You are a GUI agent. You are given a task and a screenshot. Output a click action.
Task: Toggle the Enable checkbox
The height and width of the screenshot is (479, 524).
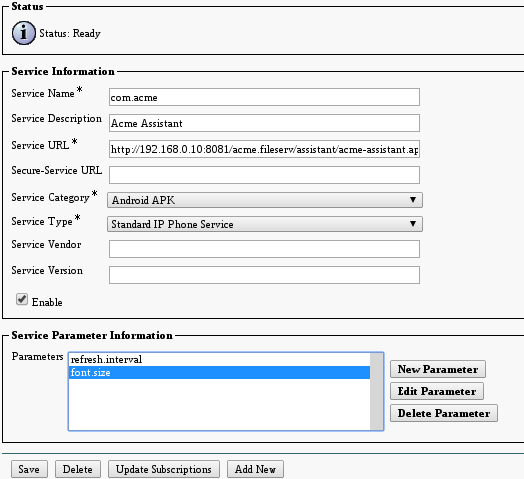[x=22, y=299]
